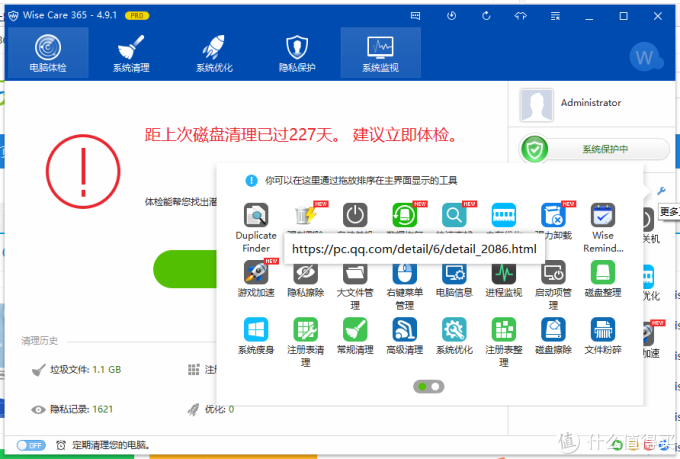Click the trash-with-lightning force delete icon
The image size is (680, 459).
(x=306, y=215)
